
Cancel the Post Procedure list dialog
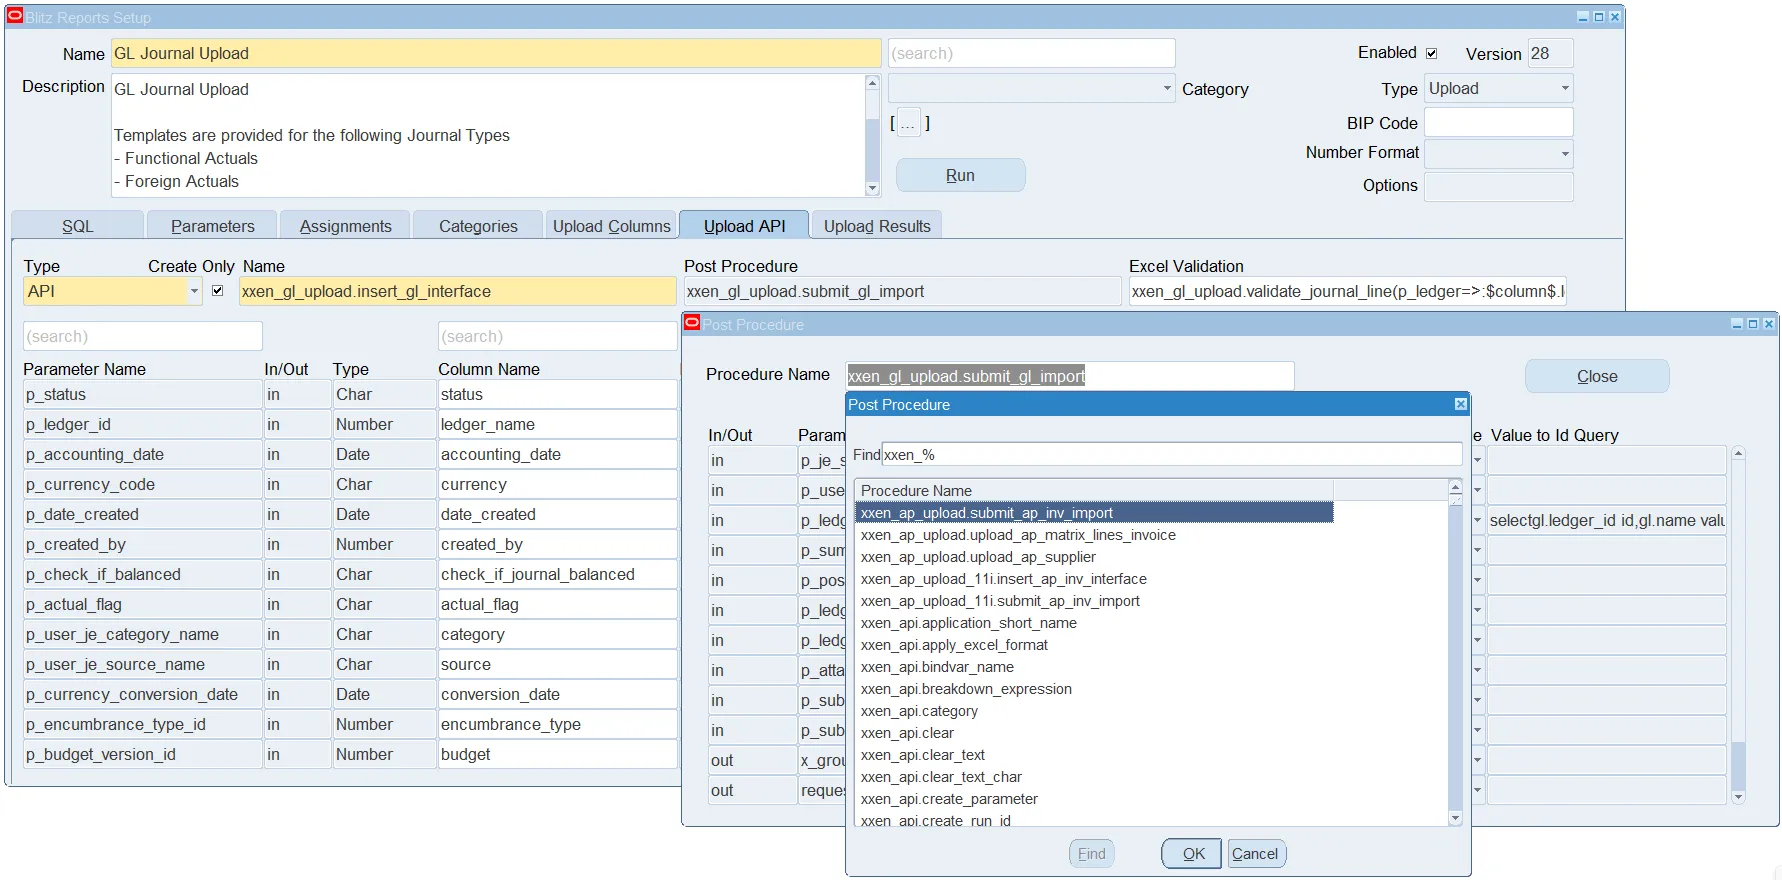1255,854
